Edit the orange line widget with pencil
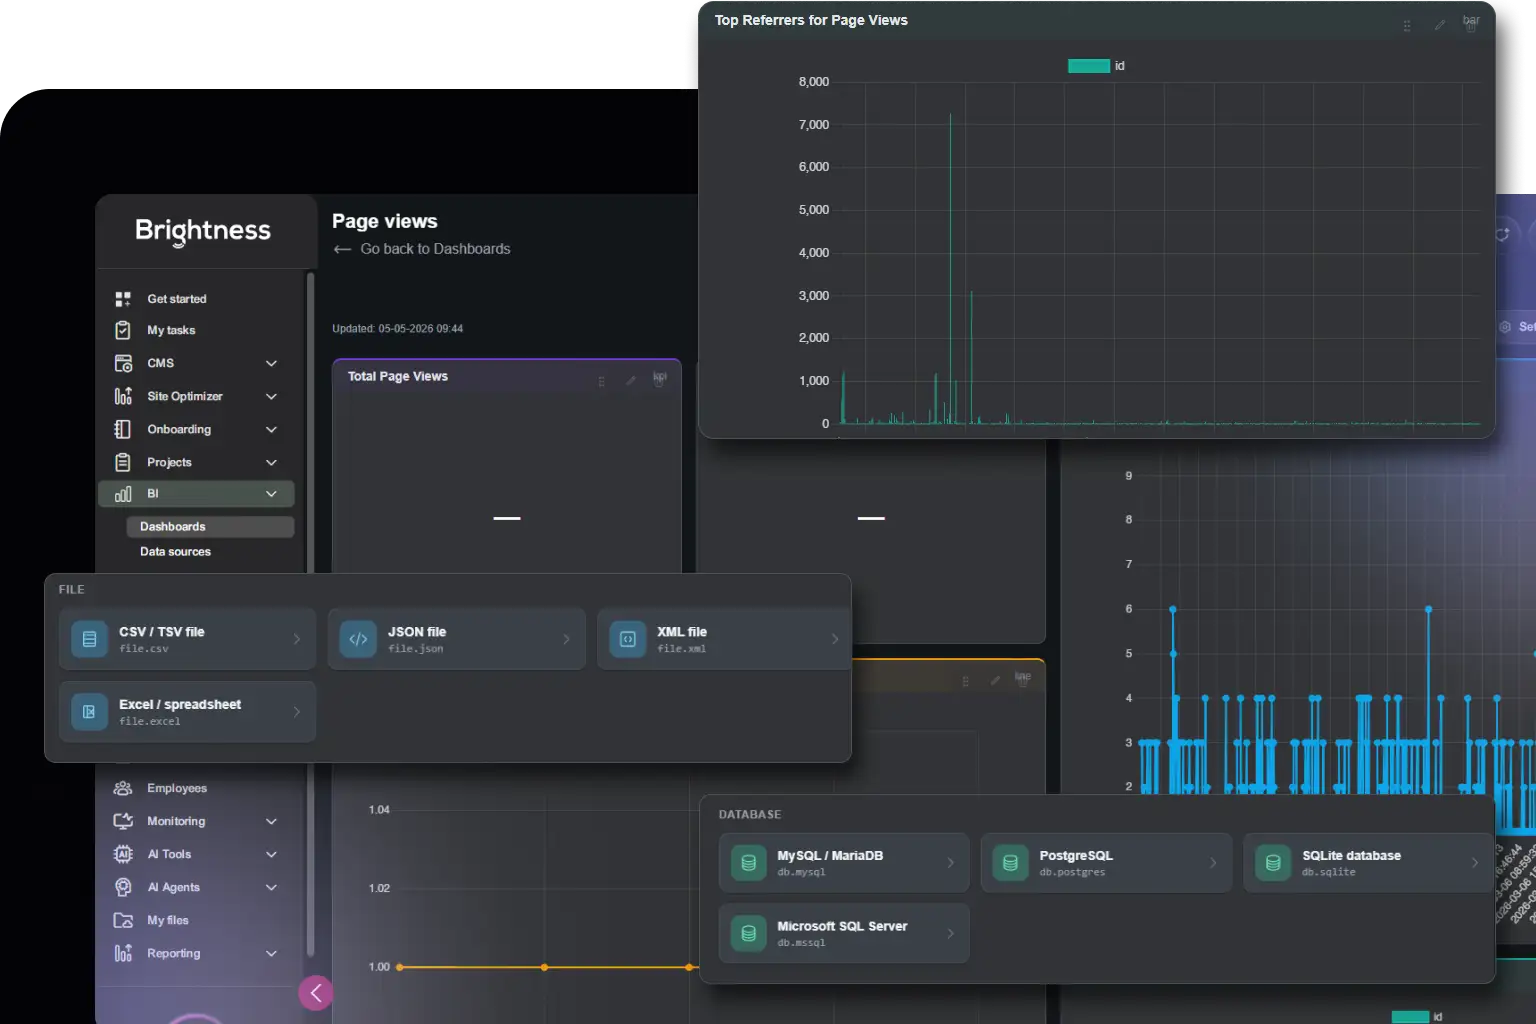The width and height of the screenshot is (1536, 1024). [995, 681]
